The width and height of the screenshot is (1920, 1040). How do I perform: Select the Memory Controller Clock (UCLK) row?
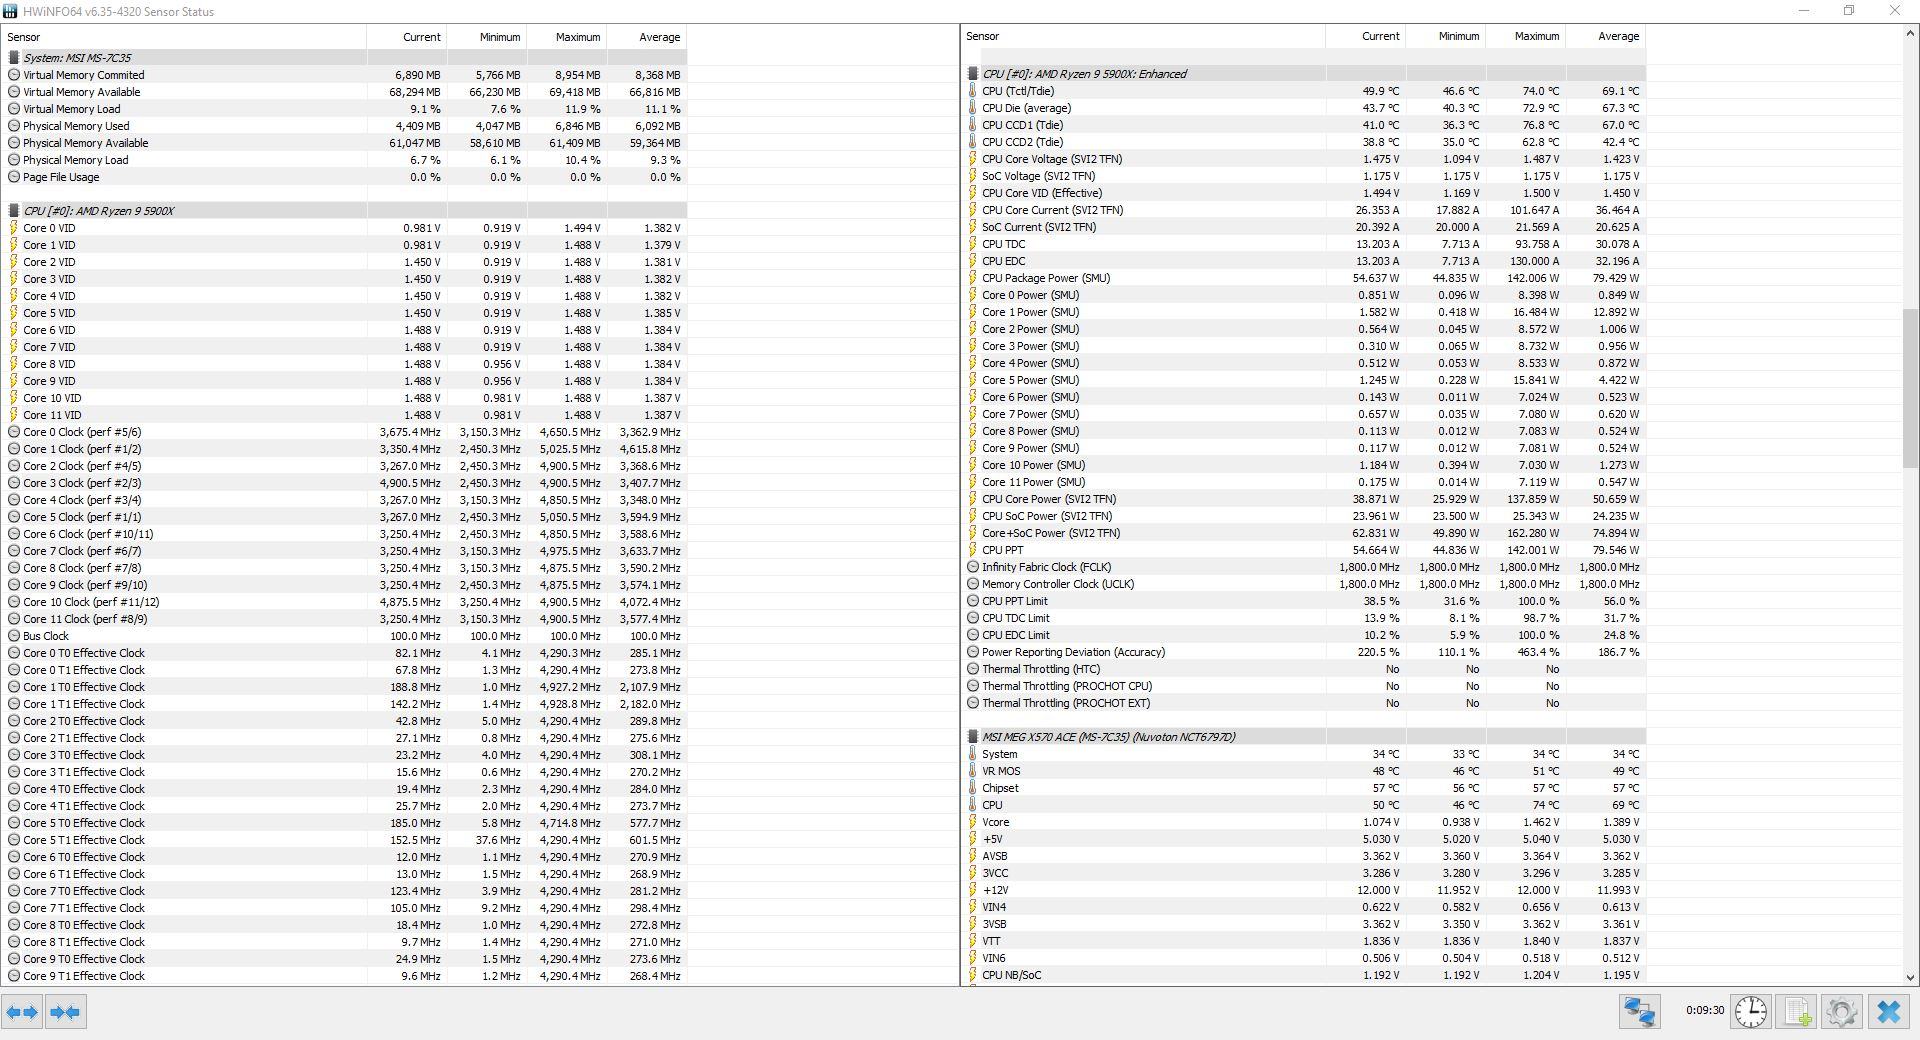point(1304,584)
